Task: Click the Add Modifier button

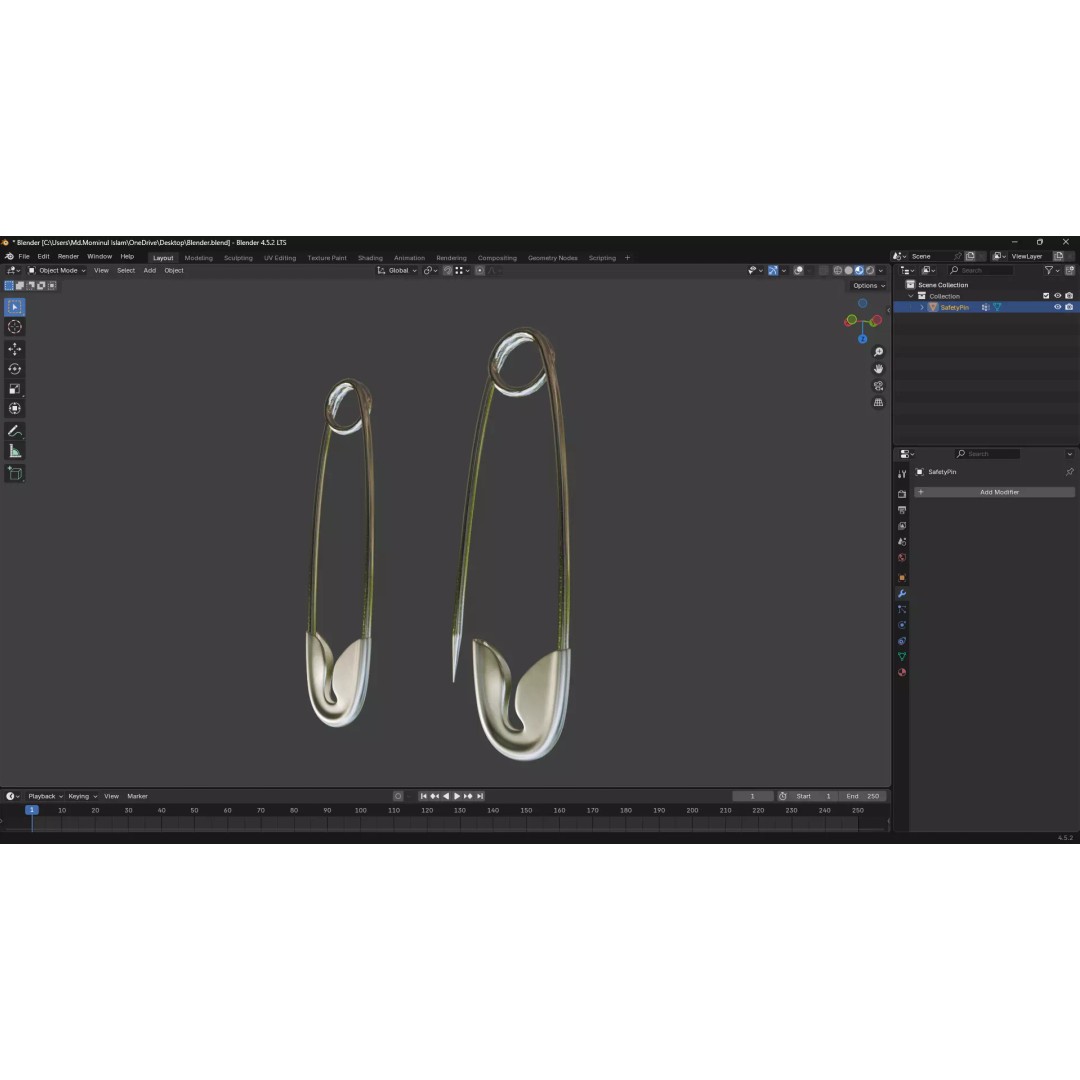Action: coord(994,492)
